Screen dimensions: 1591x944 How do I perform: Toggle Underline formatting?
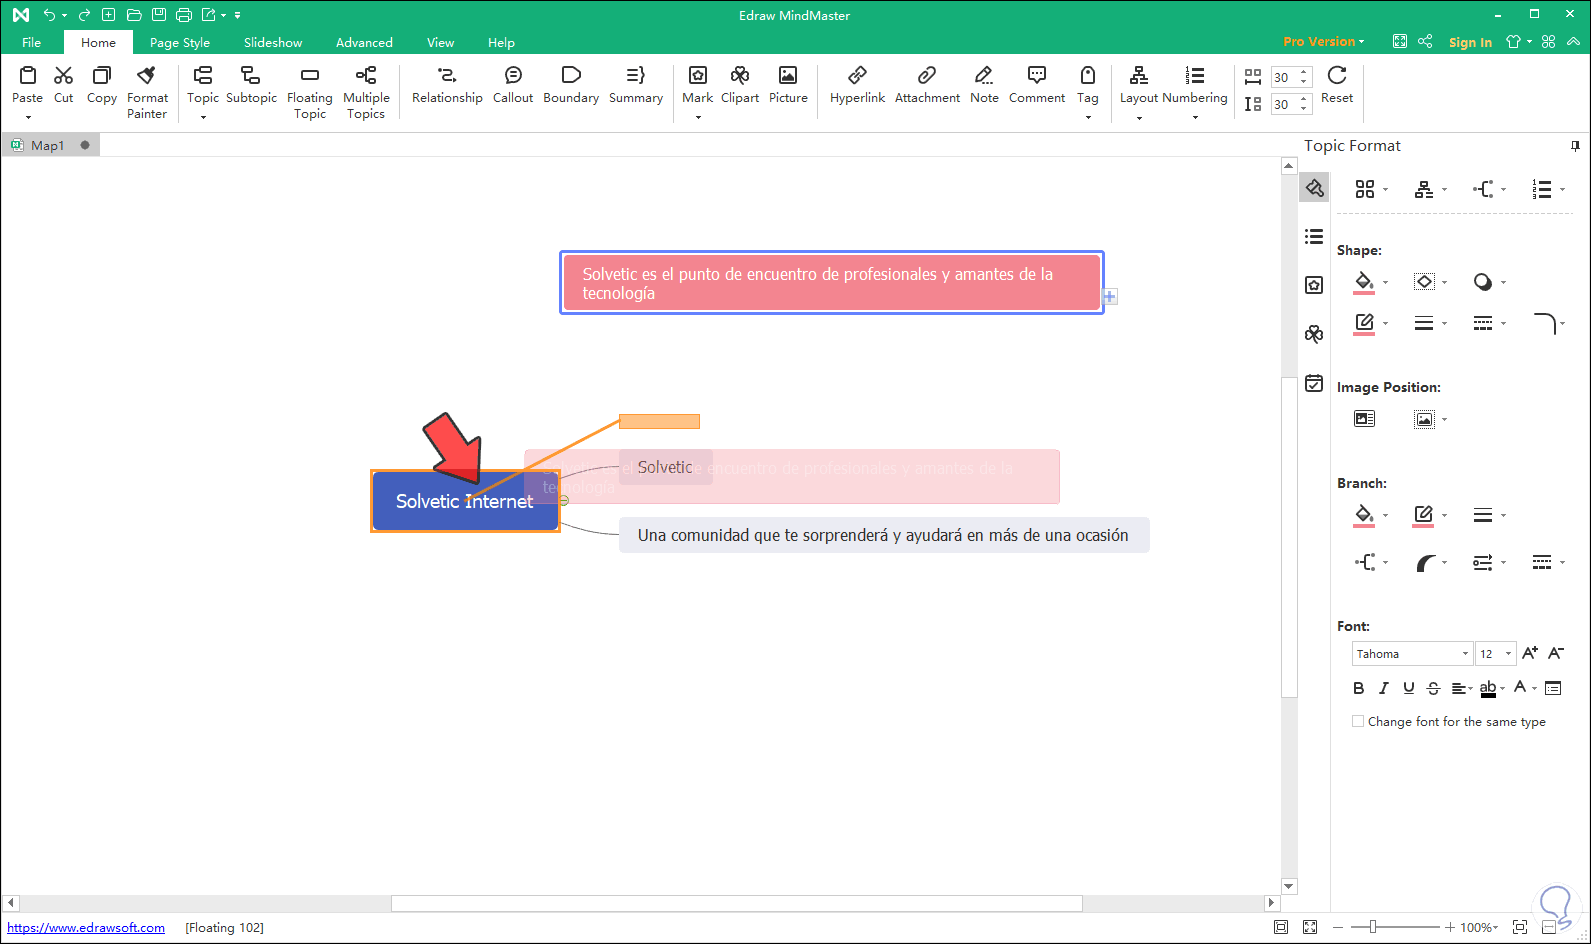click(1409, 688)
